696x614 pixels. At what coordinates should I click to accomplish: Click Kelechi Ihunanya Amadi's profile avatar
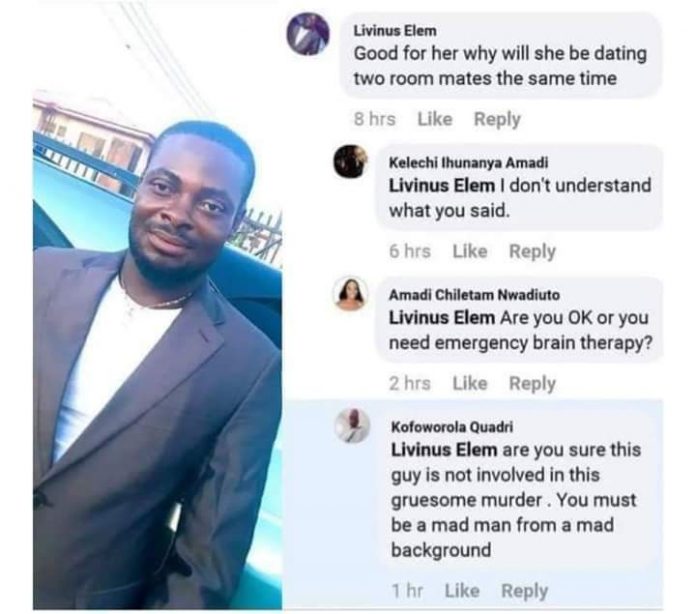[350, 160]
